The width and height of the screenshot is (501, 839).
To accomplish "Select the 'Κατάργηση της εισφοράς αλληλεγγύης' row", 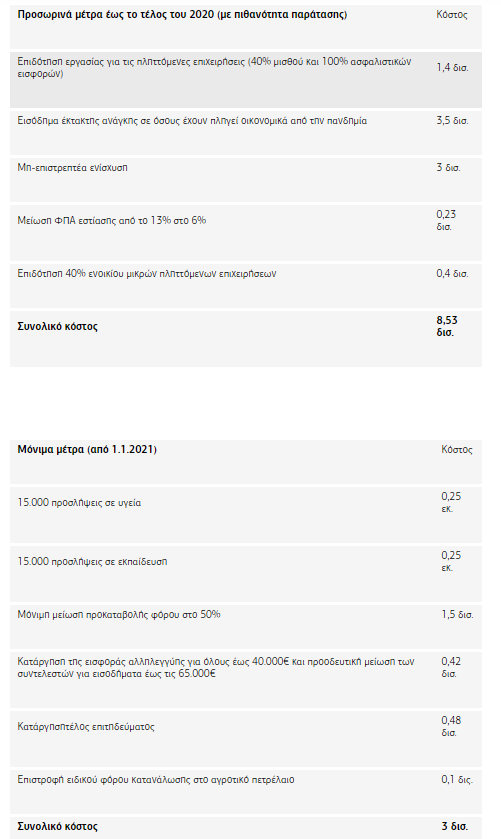I will pyautogui.click(x=246, y=680).
